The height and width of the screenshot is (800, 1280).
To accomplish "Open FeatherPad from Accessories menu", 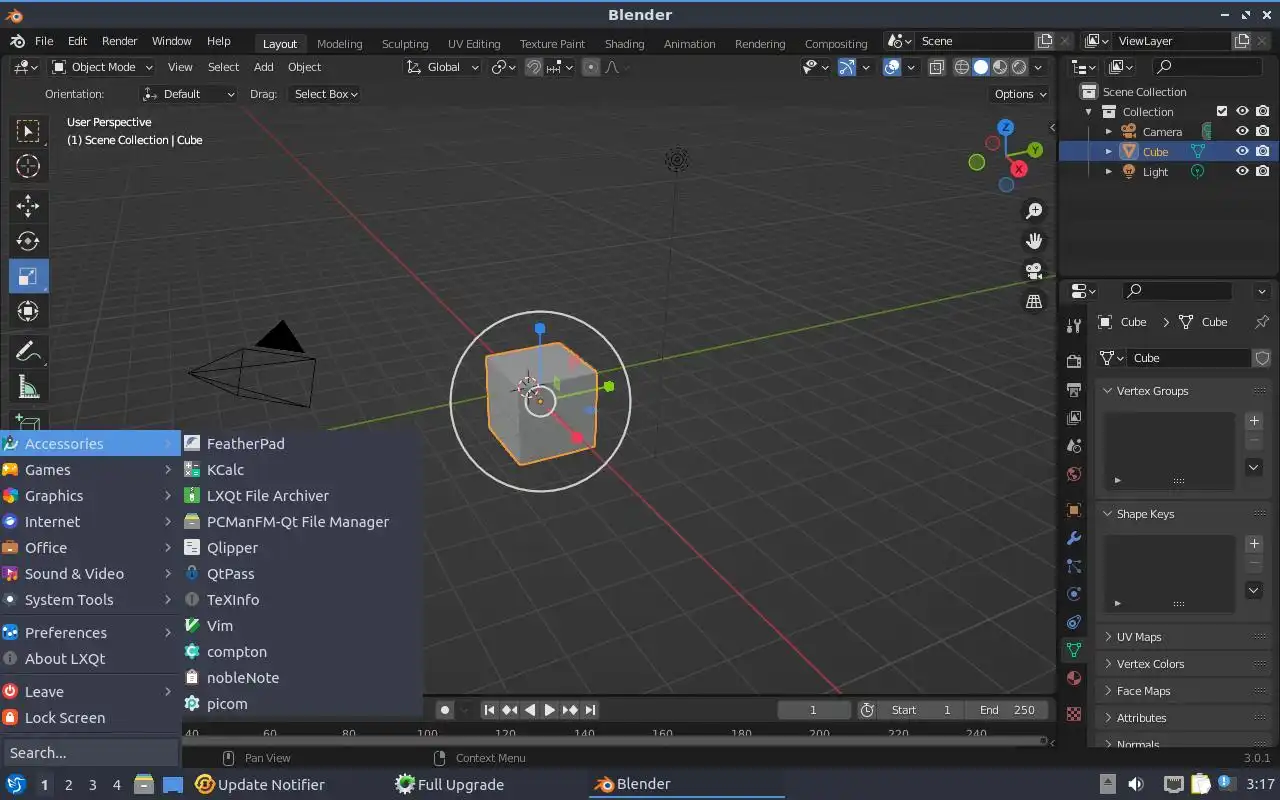I will (302, 443).
